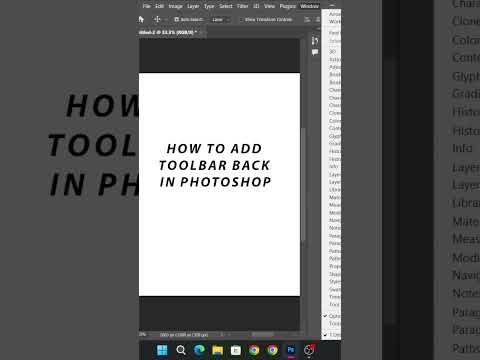Viewport: 480px width, 360px height.
Task: Toggle Show Transform Controls checkbox
Action: (241, 20)
